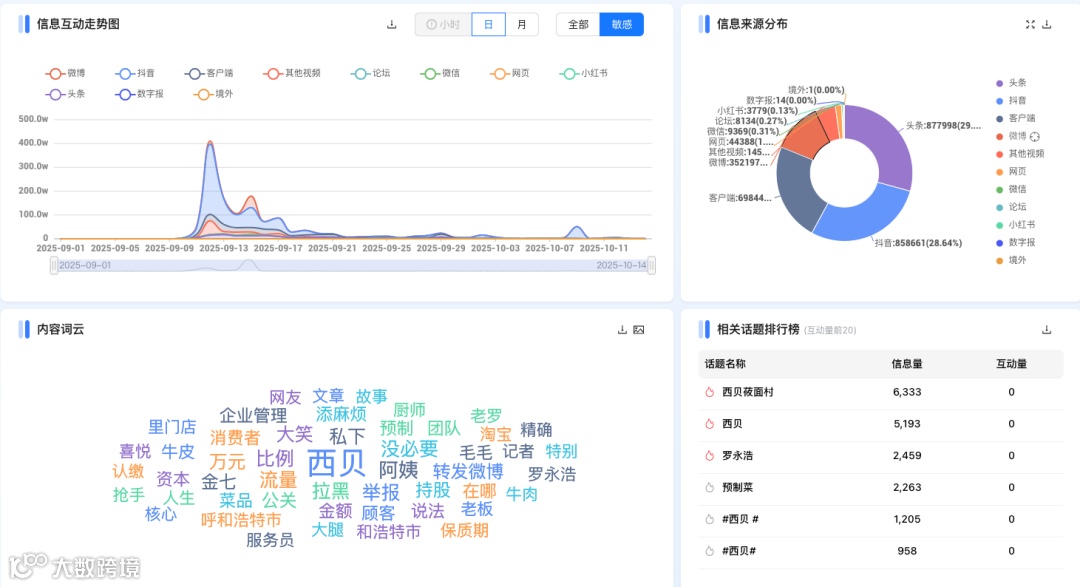
Task: Click the flame icon beside 西贝莜面村
Action: point(709,392)
